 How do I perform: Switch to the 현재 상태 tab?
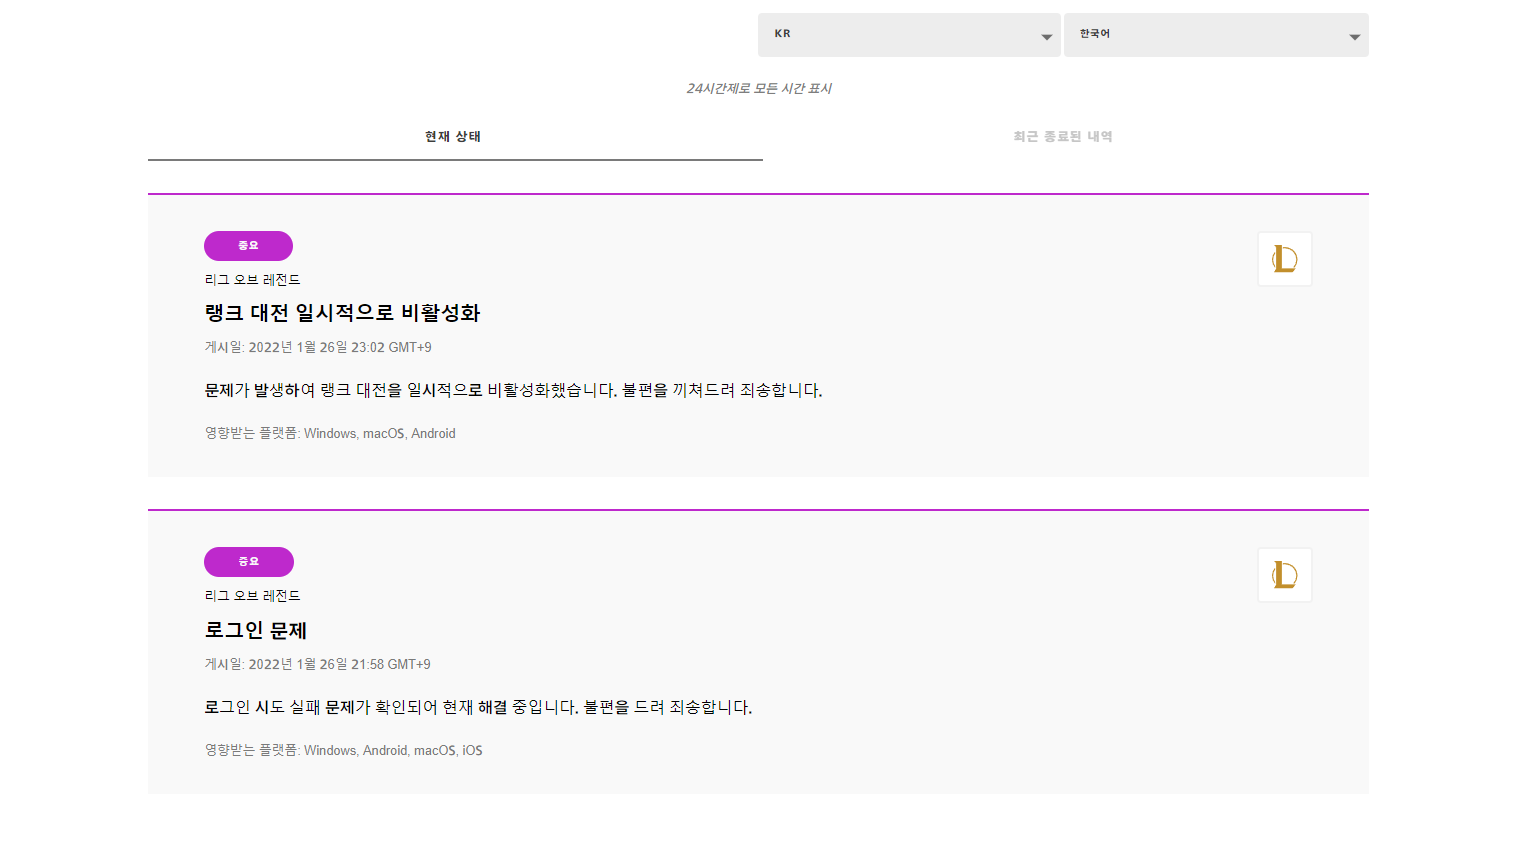tap(455, 137)
